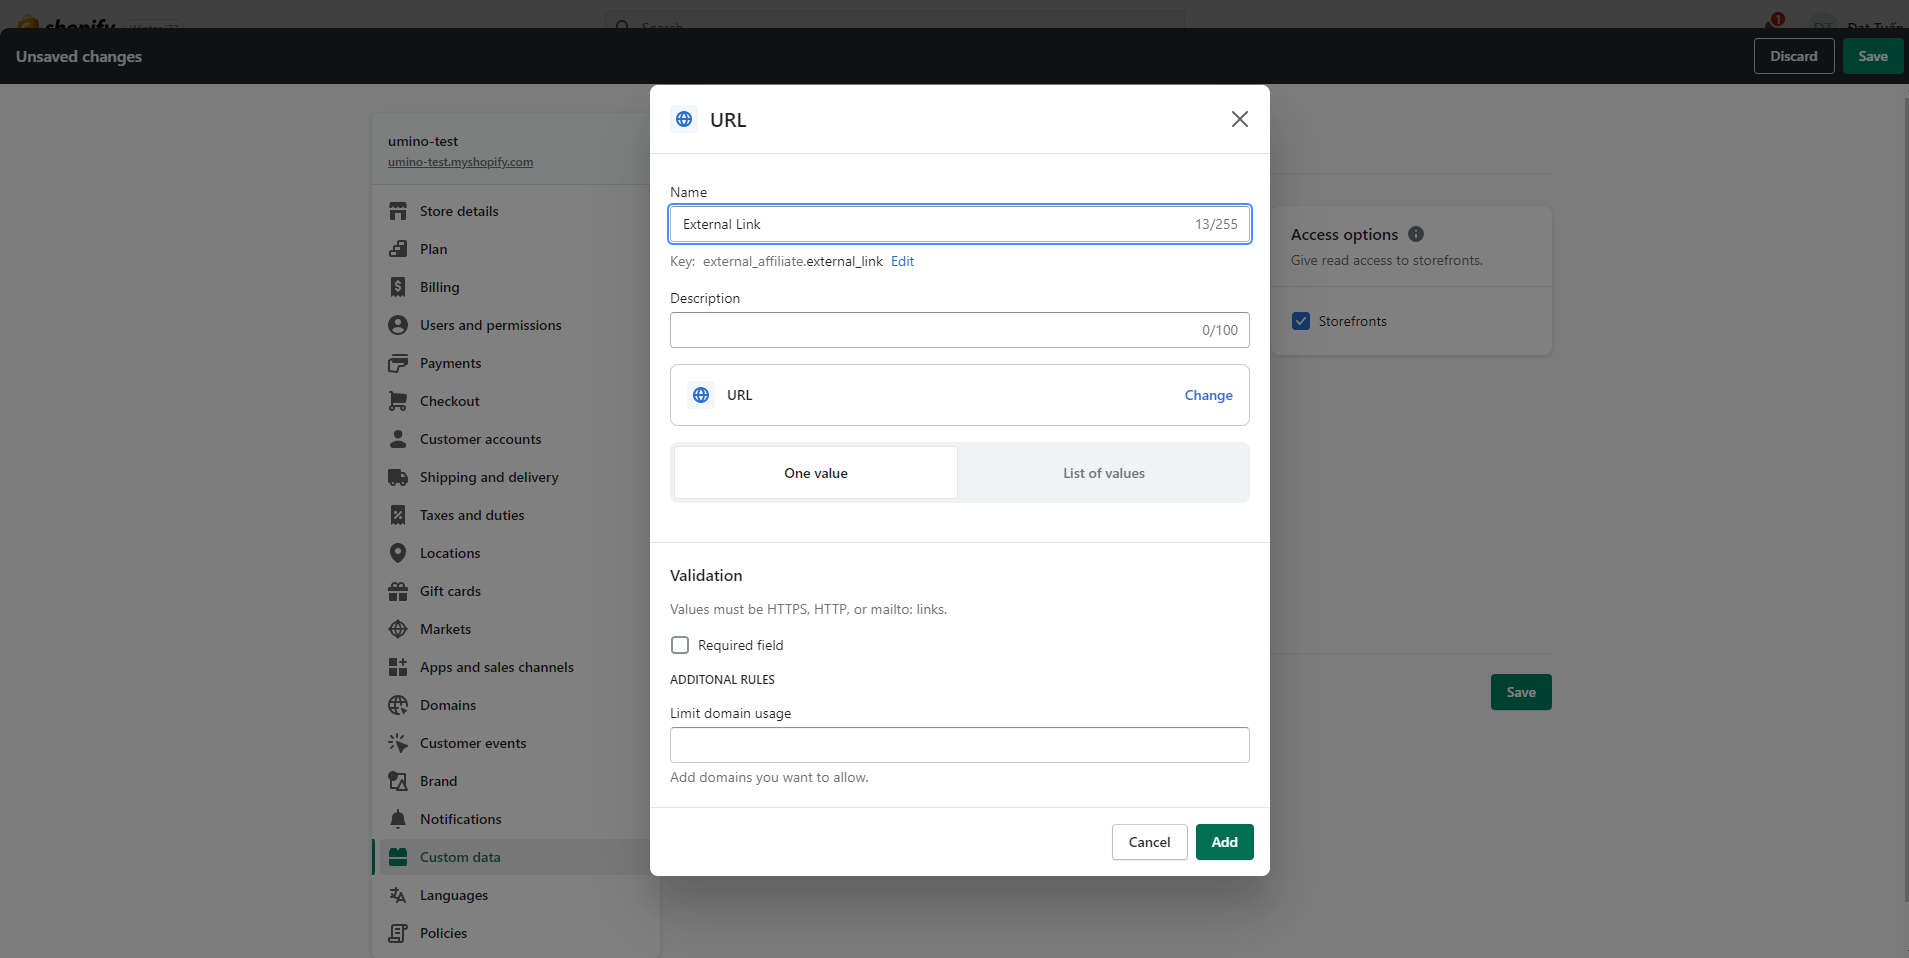
Task: Enable the Required field checkbox
Action: (x=680, y=645)
